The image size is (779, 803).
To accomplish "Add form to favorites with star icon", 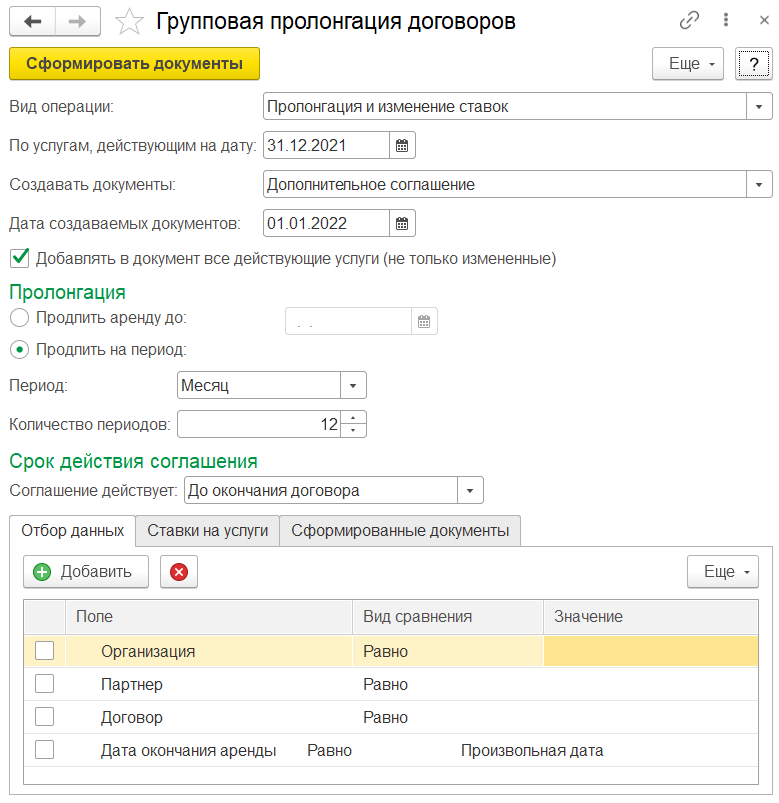I will coord(129,21).
